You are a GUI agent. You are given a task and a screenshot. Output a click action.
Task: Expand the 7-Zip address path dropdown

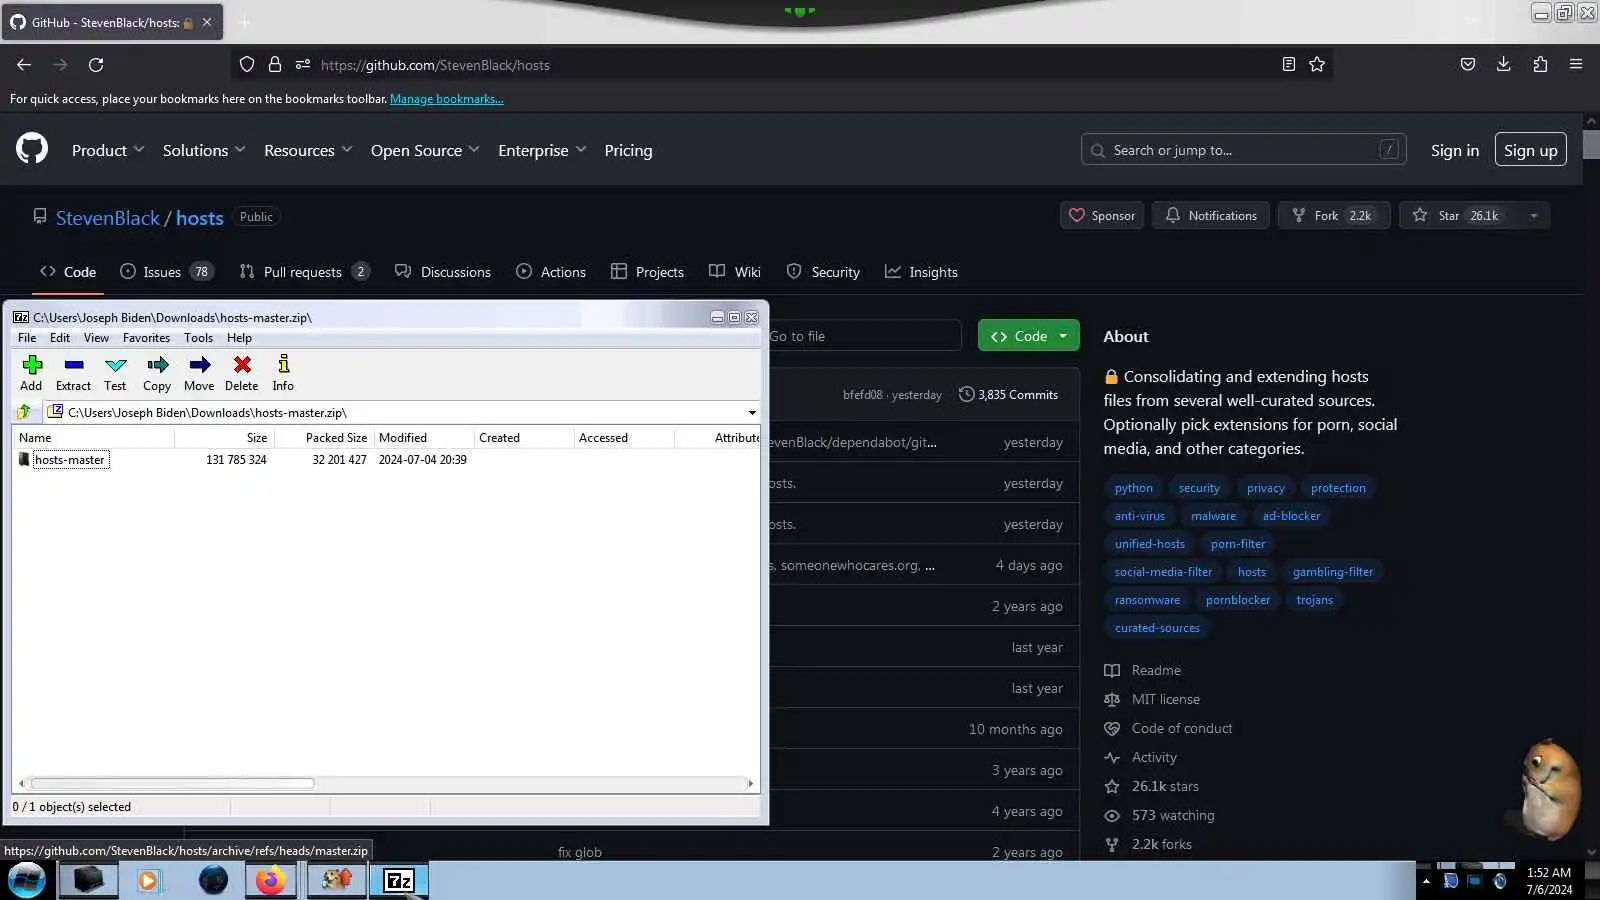[x=752, y=412]
